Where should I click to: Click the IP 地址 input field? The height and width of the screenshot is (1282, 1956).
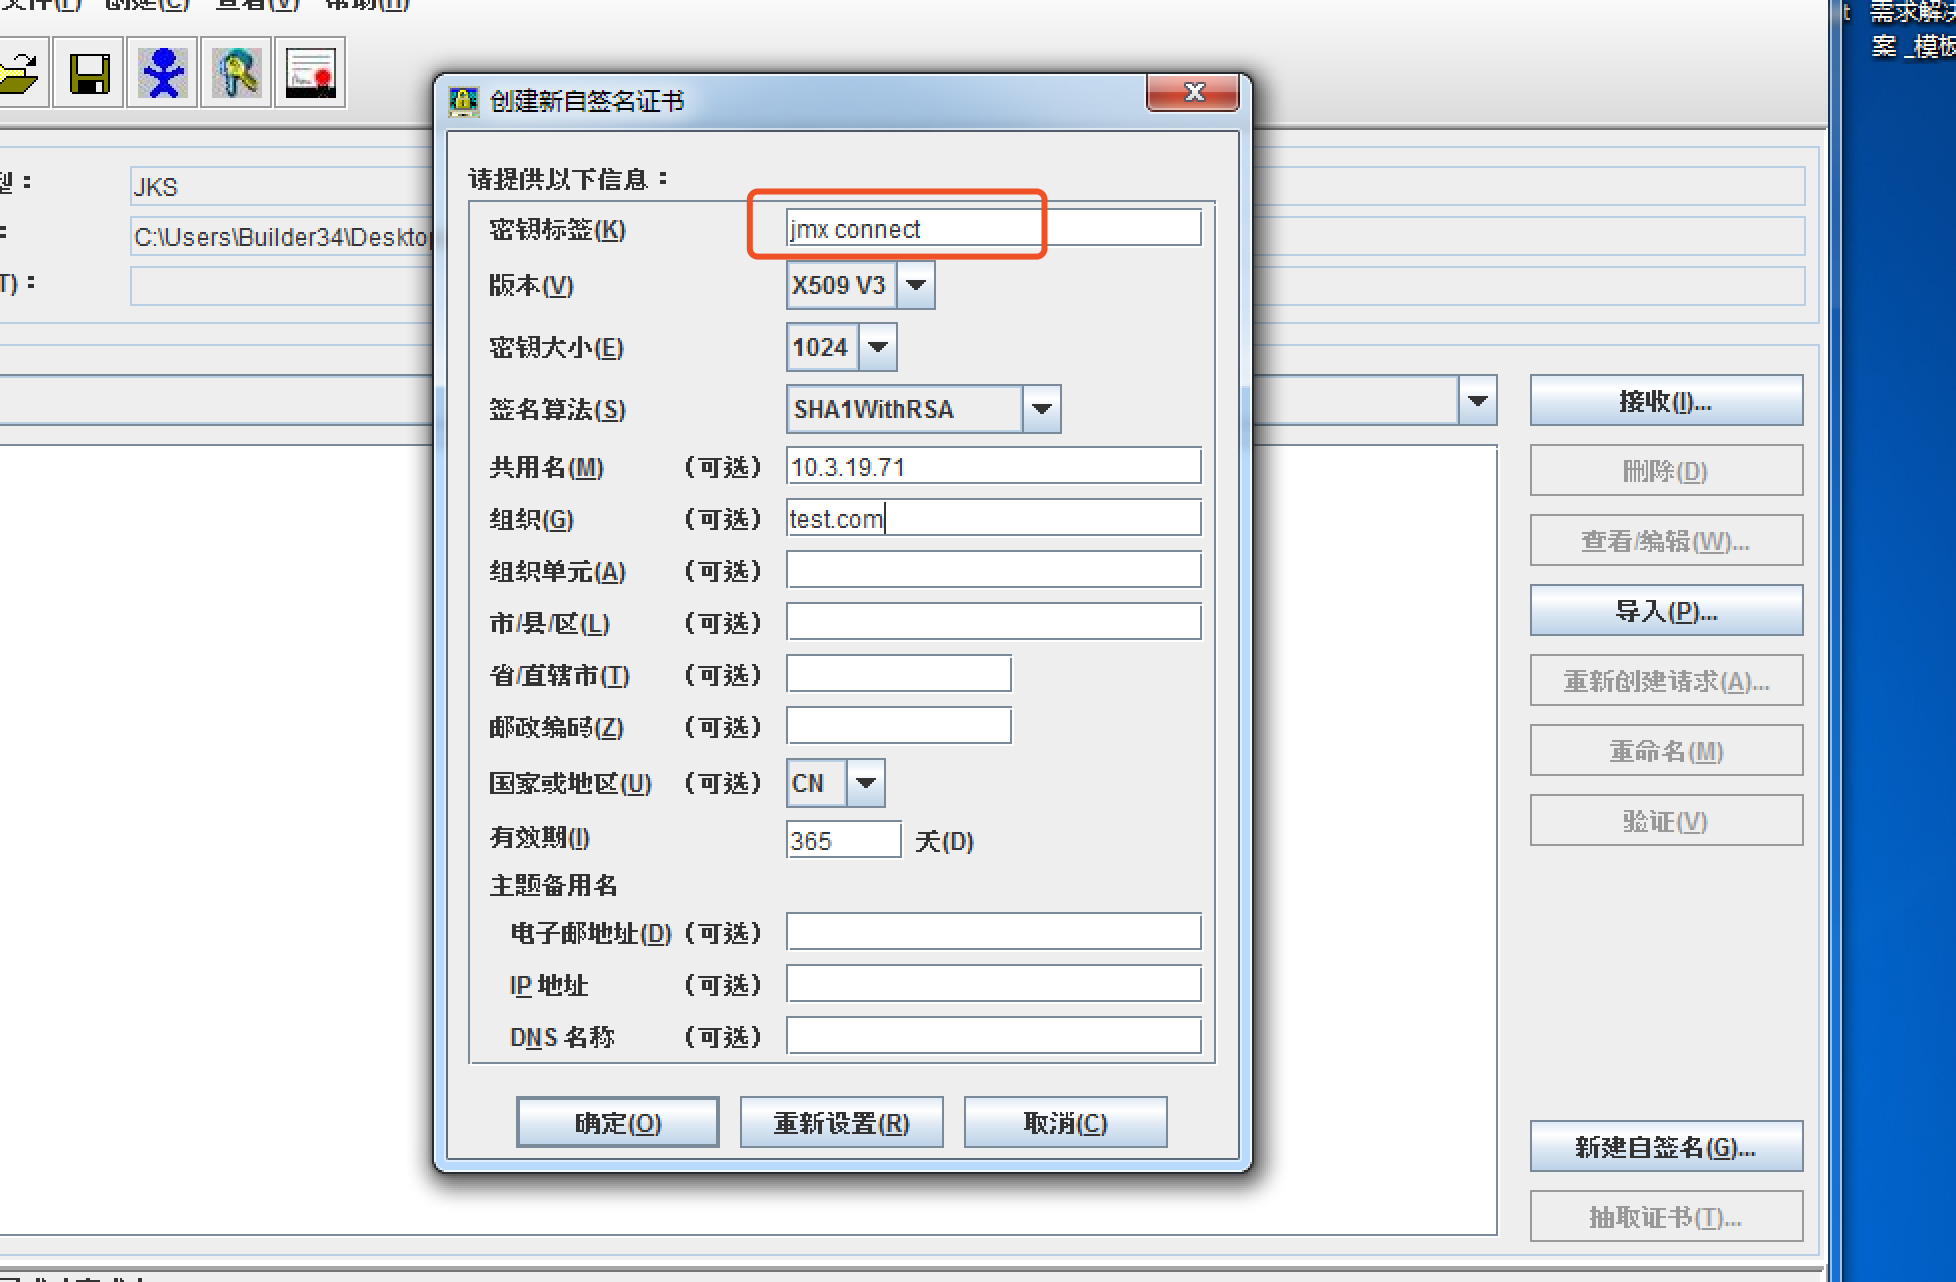click(993, 984)
